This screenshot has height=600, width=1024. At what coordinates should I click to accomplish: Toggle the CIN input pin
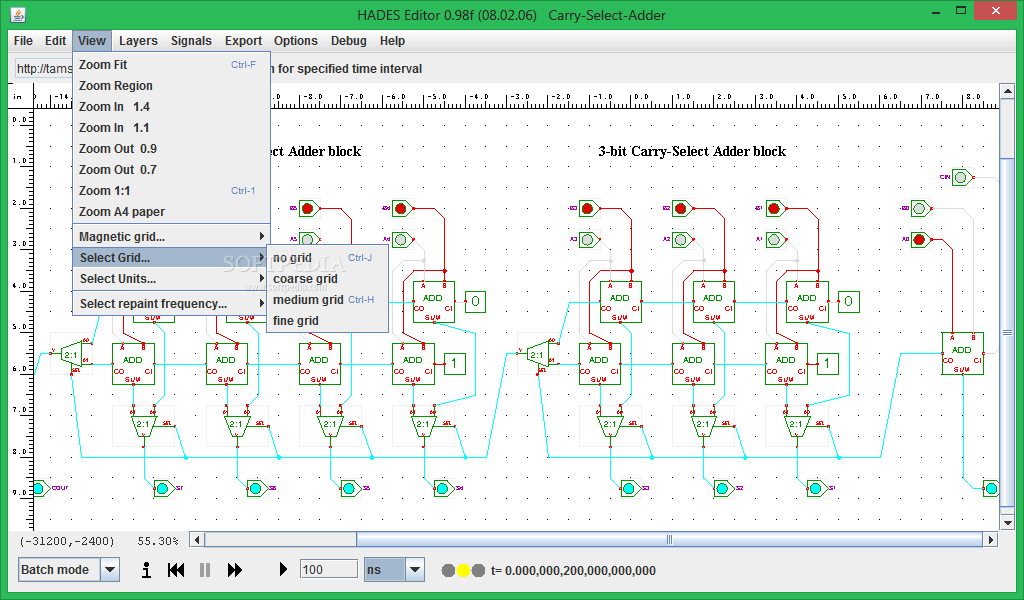[x=961, y=177]
